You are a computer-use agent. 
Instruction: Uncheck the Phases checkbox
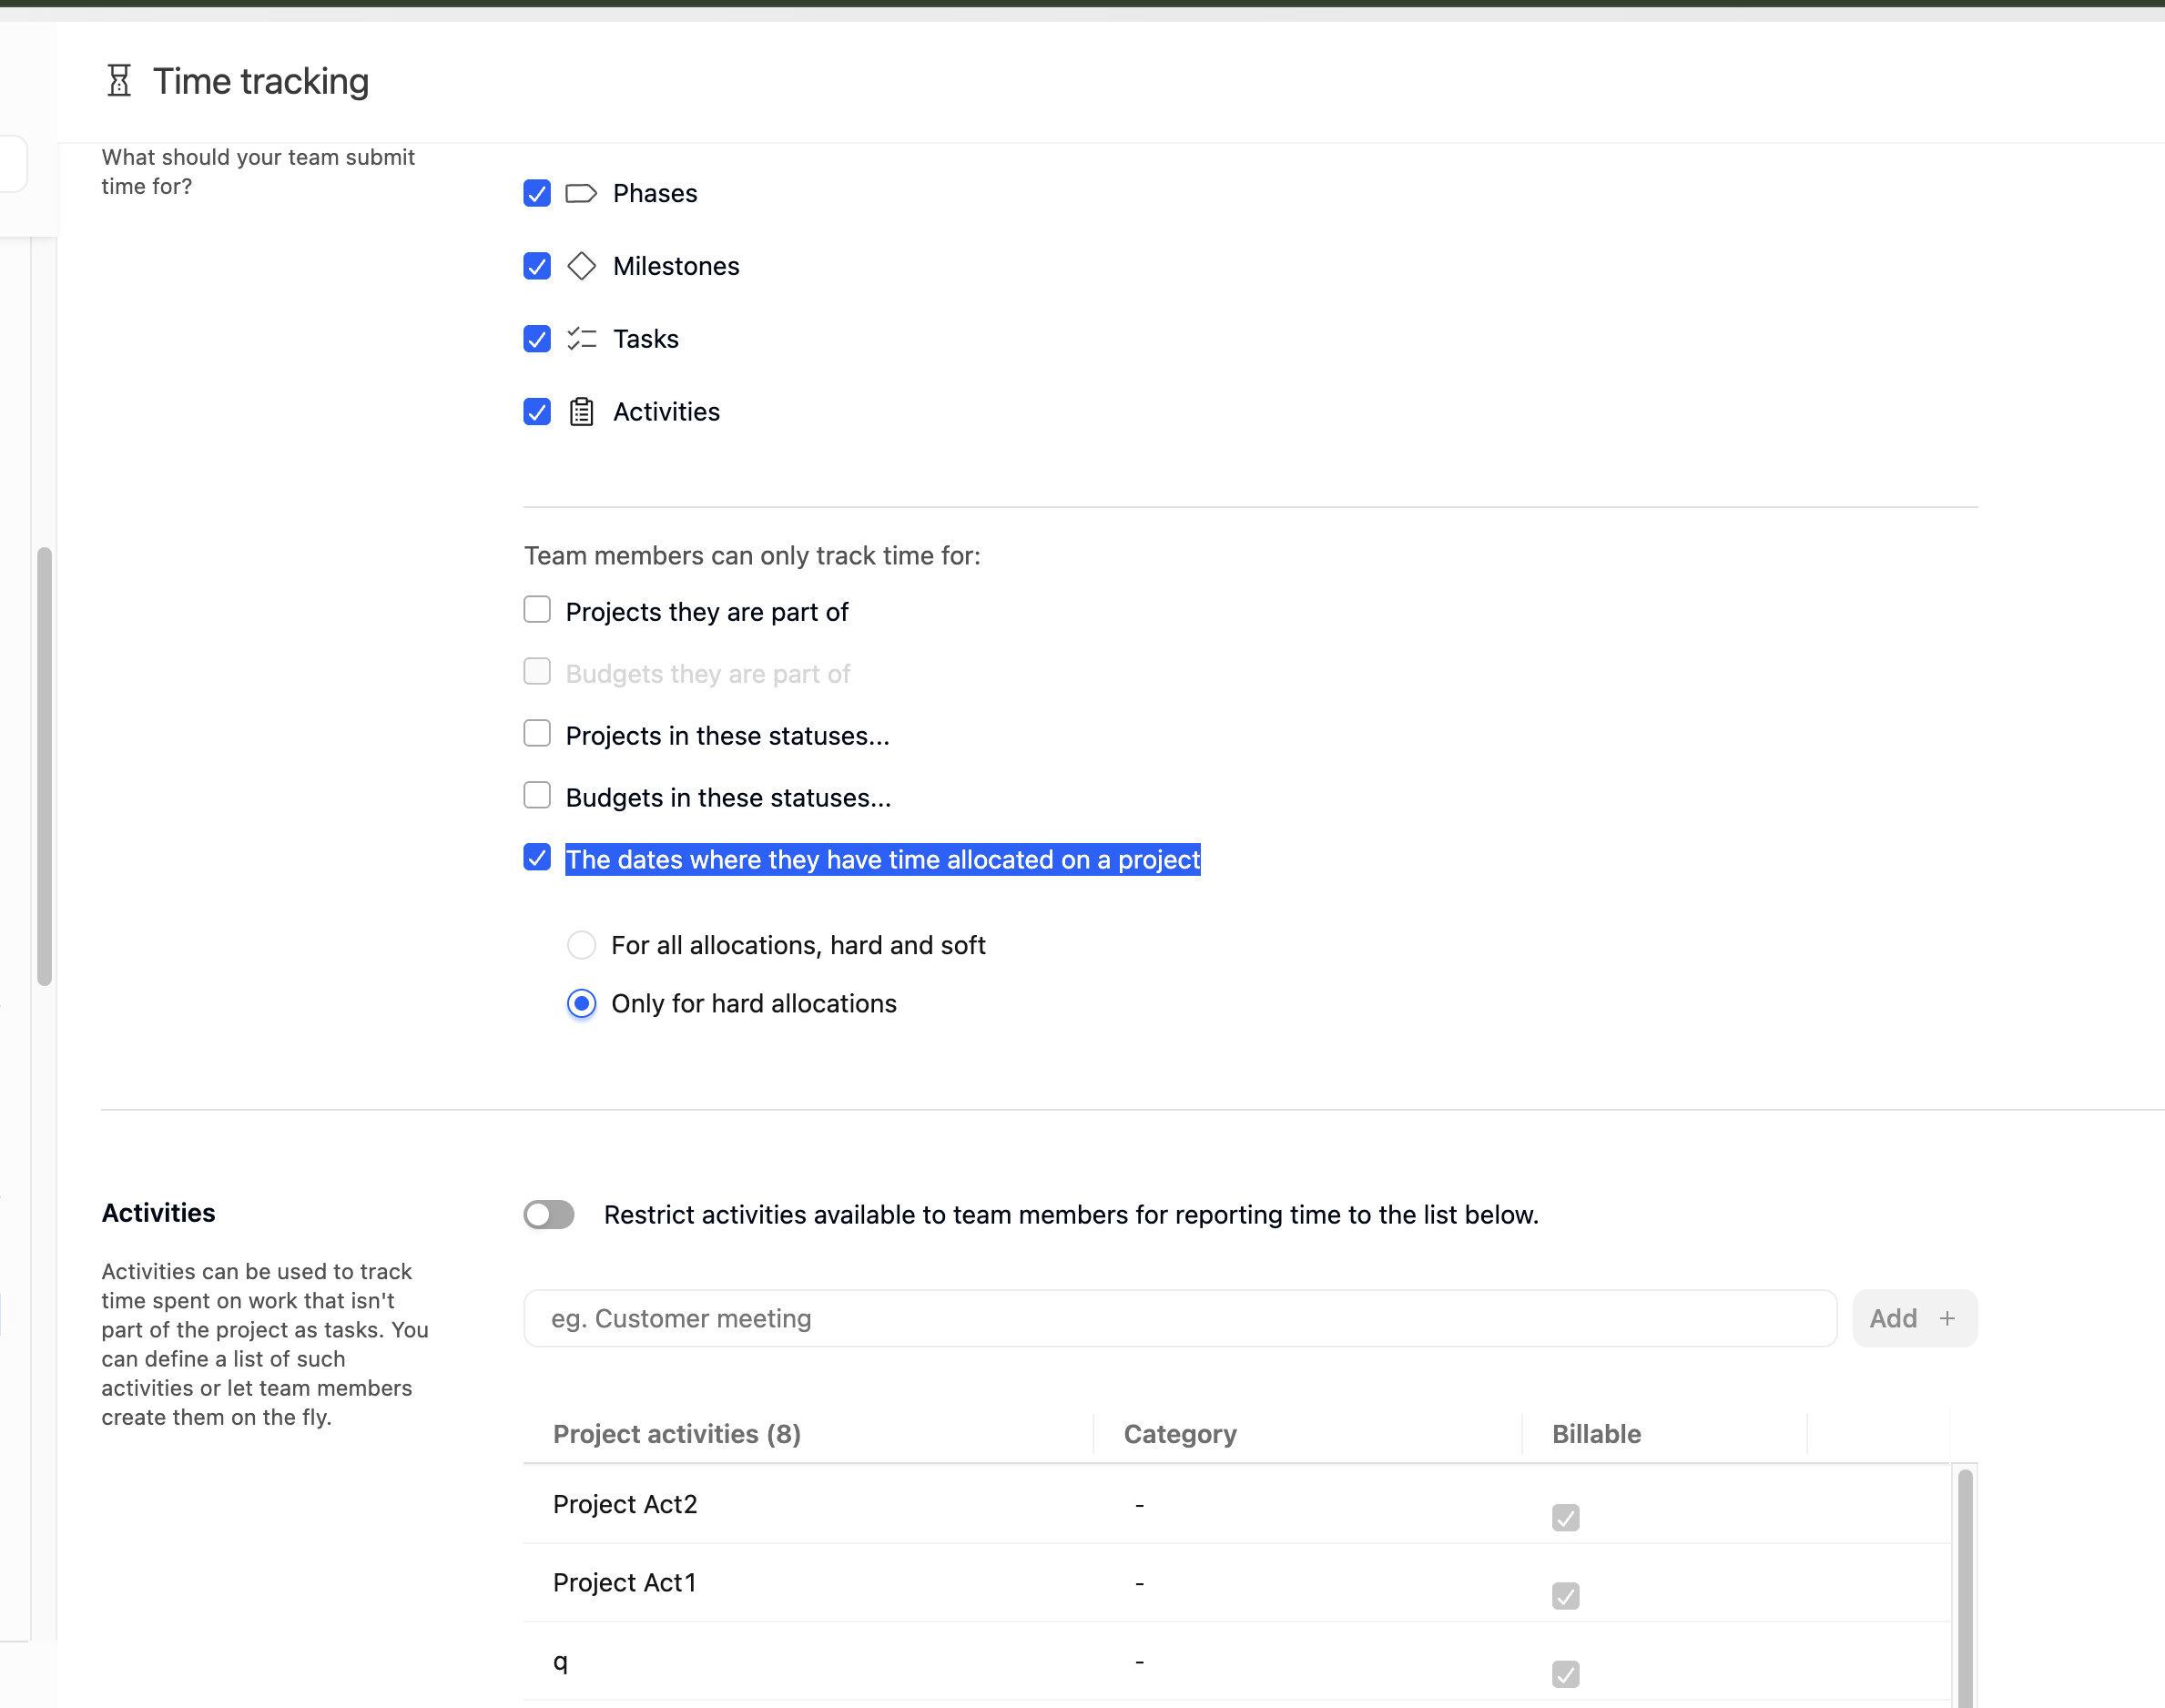[537, 193]
